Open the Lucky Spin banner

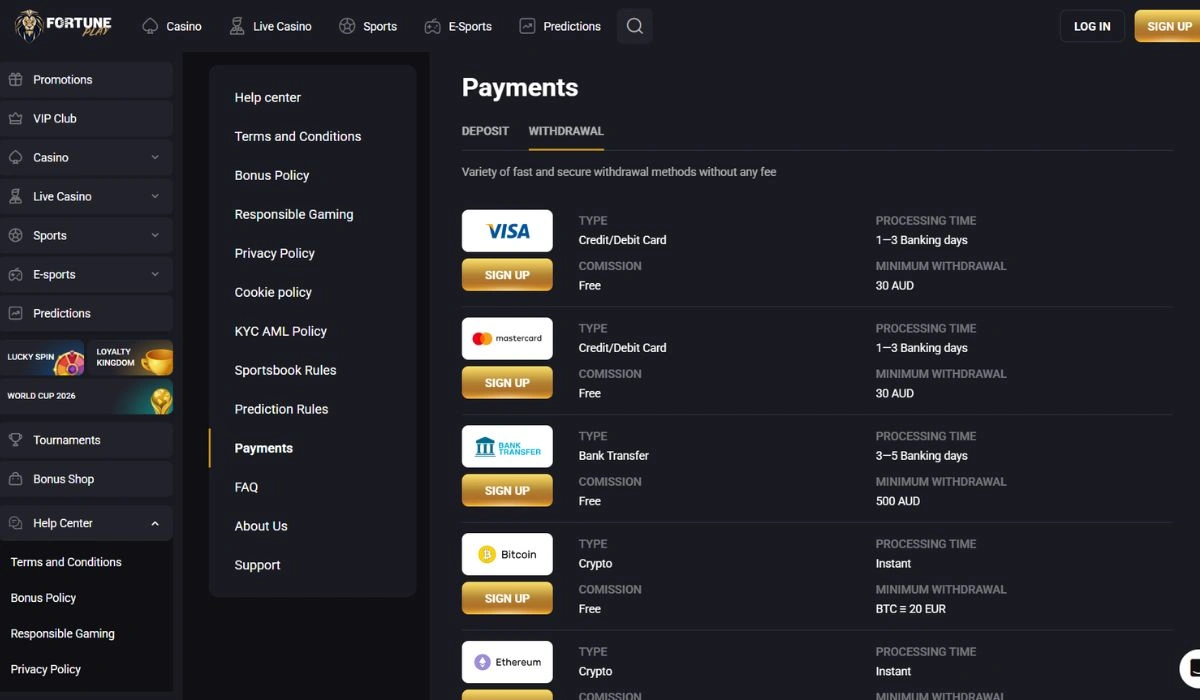(43, 357)
